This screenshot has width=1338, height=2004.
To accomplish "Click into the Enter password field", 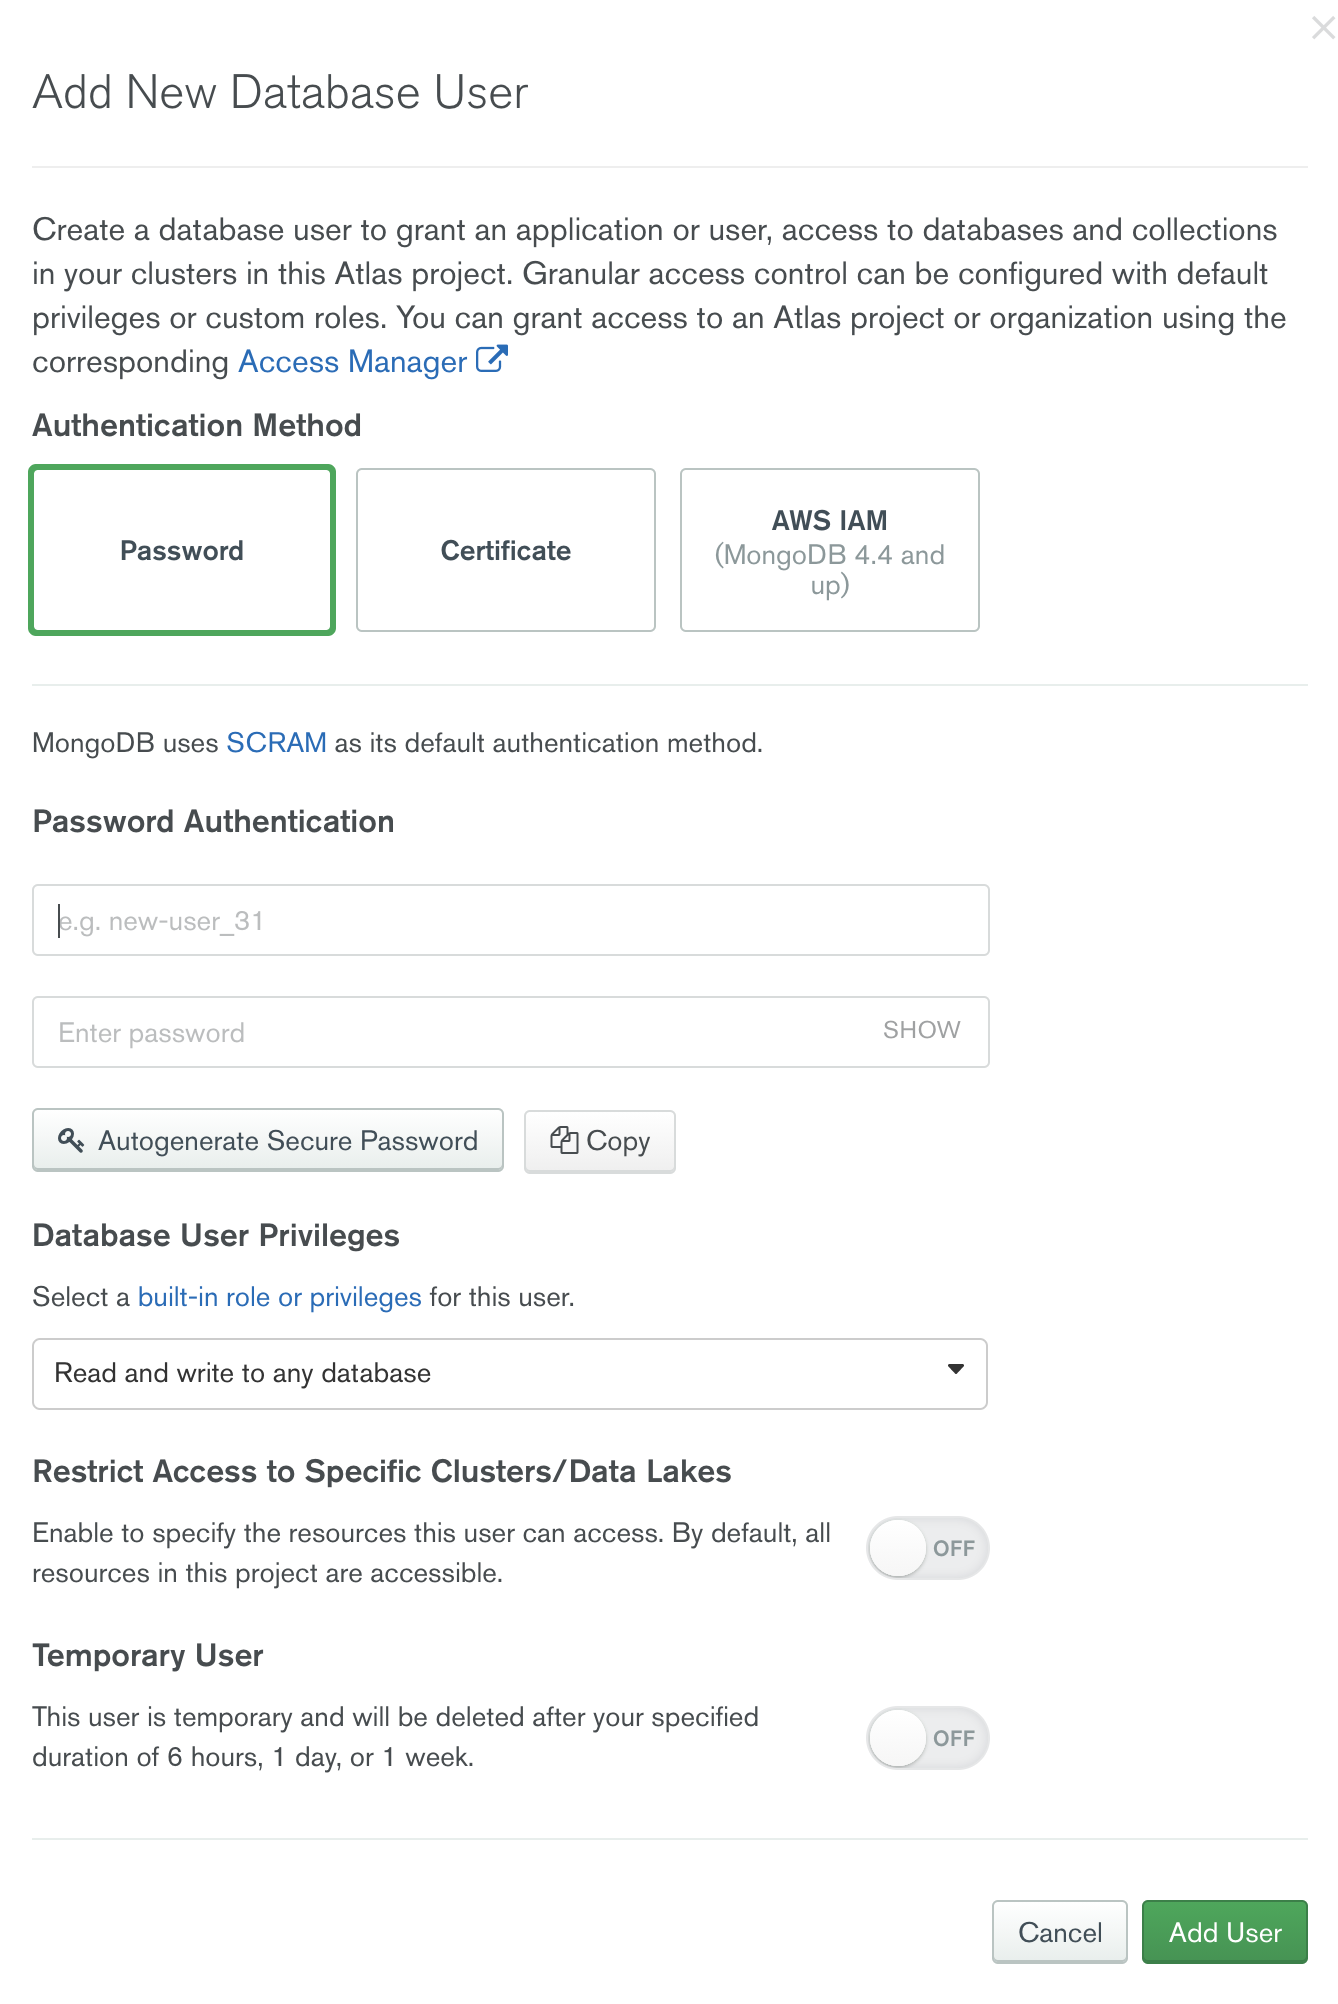I will pos(450,1032).
